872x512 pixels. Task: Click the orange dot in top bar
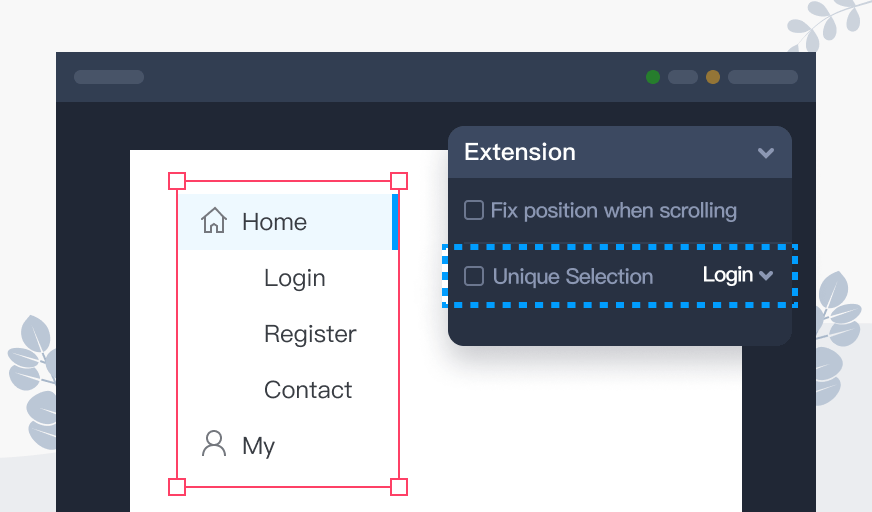pos(713,77)
